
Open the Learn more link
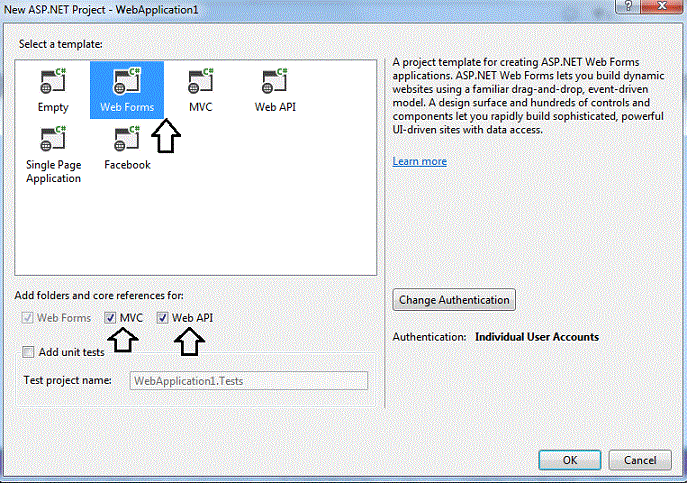click(x=420, y=161)
